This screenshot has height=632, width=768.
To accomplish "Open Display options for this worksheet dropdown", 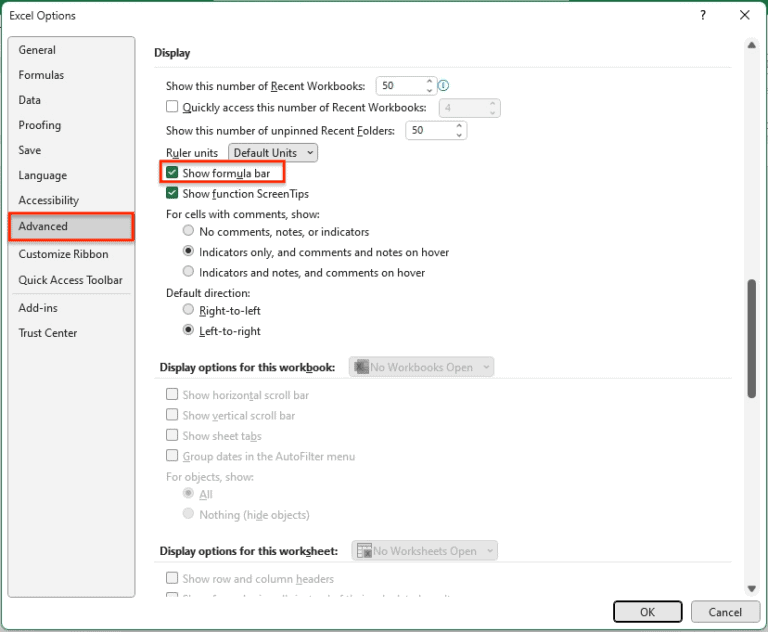I will (424, 551).
